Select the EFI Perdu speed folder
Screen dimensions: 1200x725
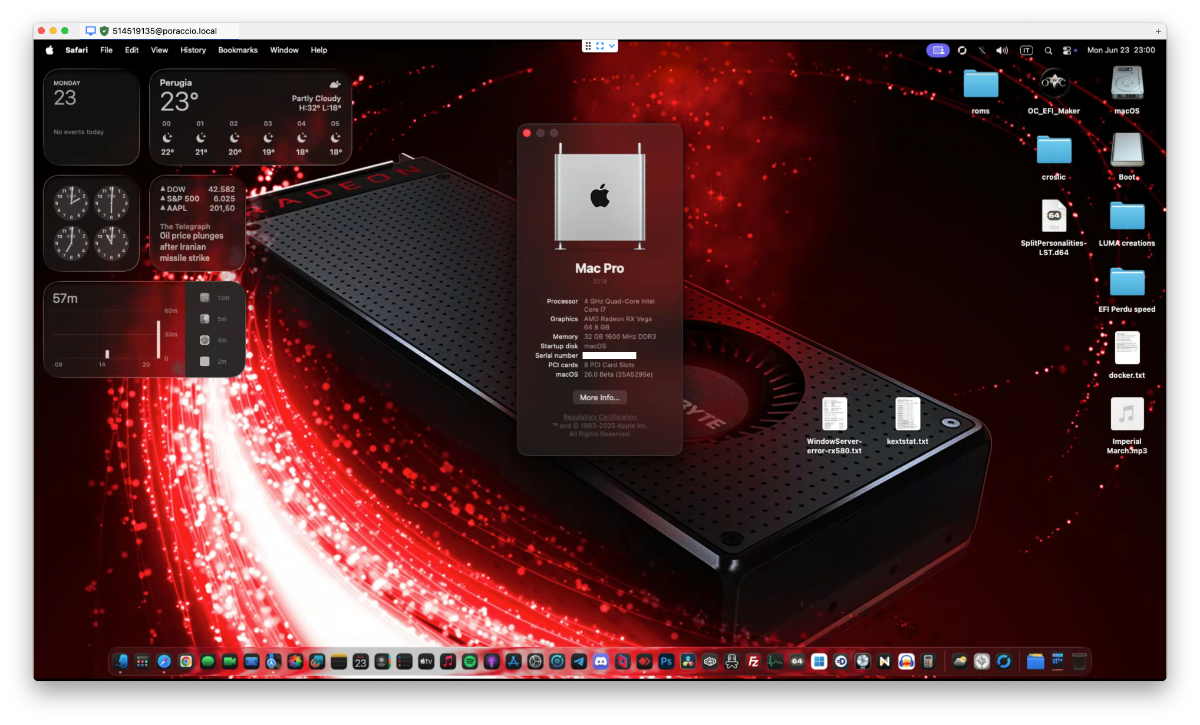coord(1127,289)
